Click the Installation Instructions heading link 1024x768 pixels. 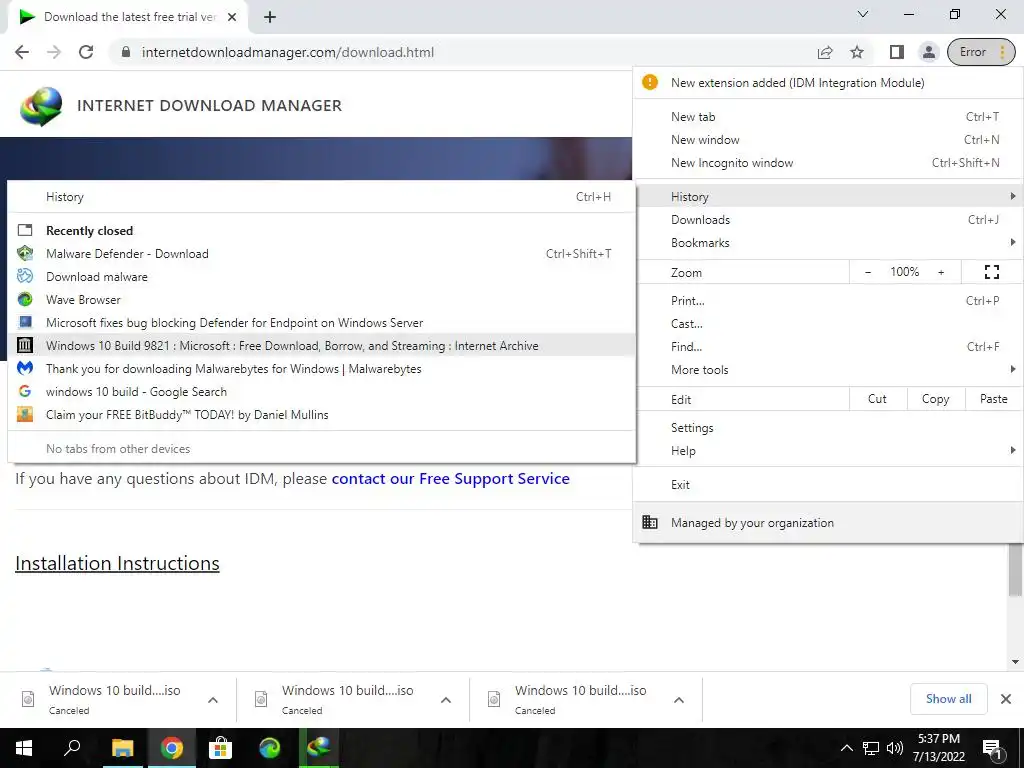pyautogui.click(x=117, y=563)
